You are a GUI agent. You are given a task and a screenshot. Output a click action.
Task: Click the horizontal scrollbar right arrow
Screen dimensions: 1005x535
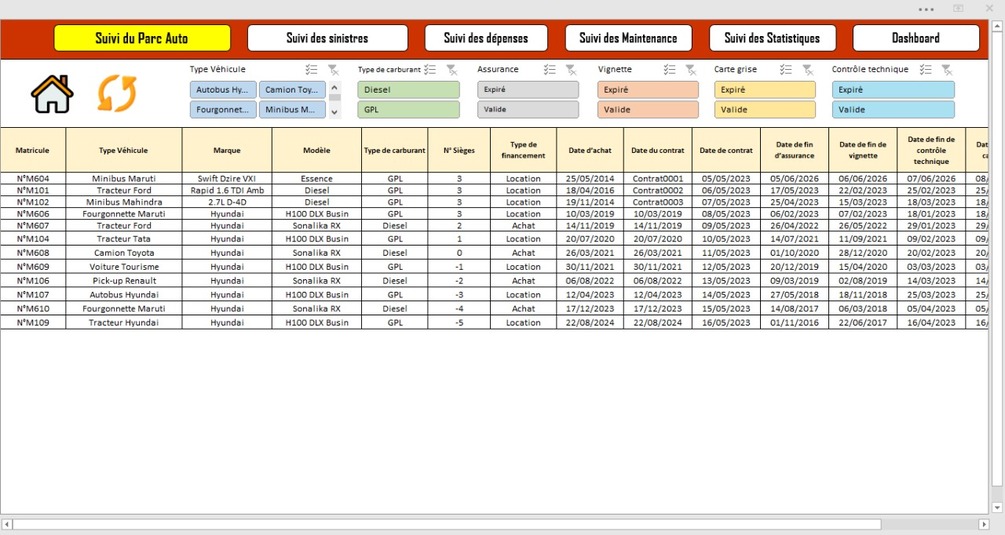[x=983, y=524]
